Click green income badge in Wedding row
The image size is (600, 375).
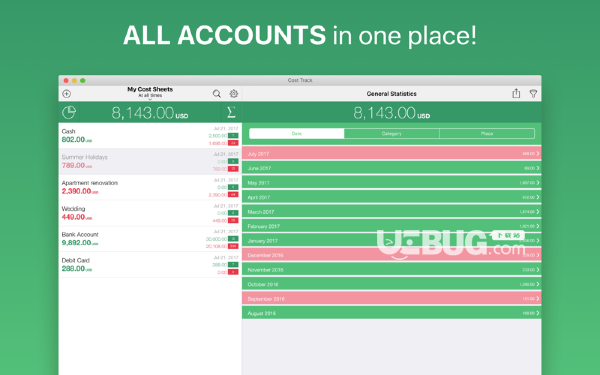(x=233, y=213)
